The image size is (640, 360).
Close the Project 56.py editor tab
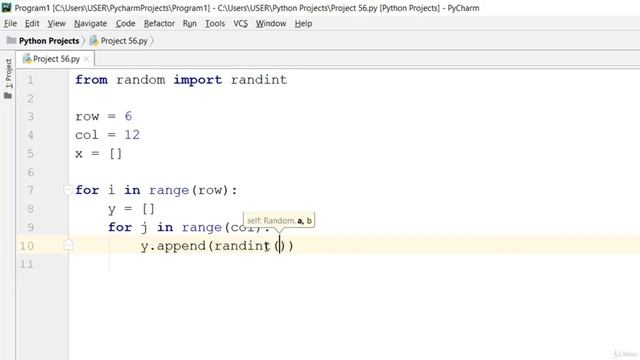[x=87, y=59]
